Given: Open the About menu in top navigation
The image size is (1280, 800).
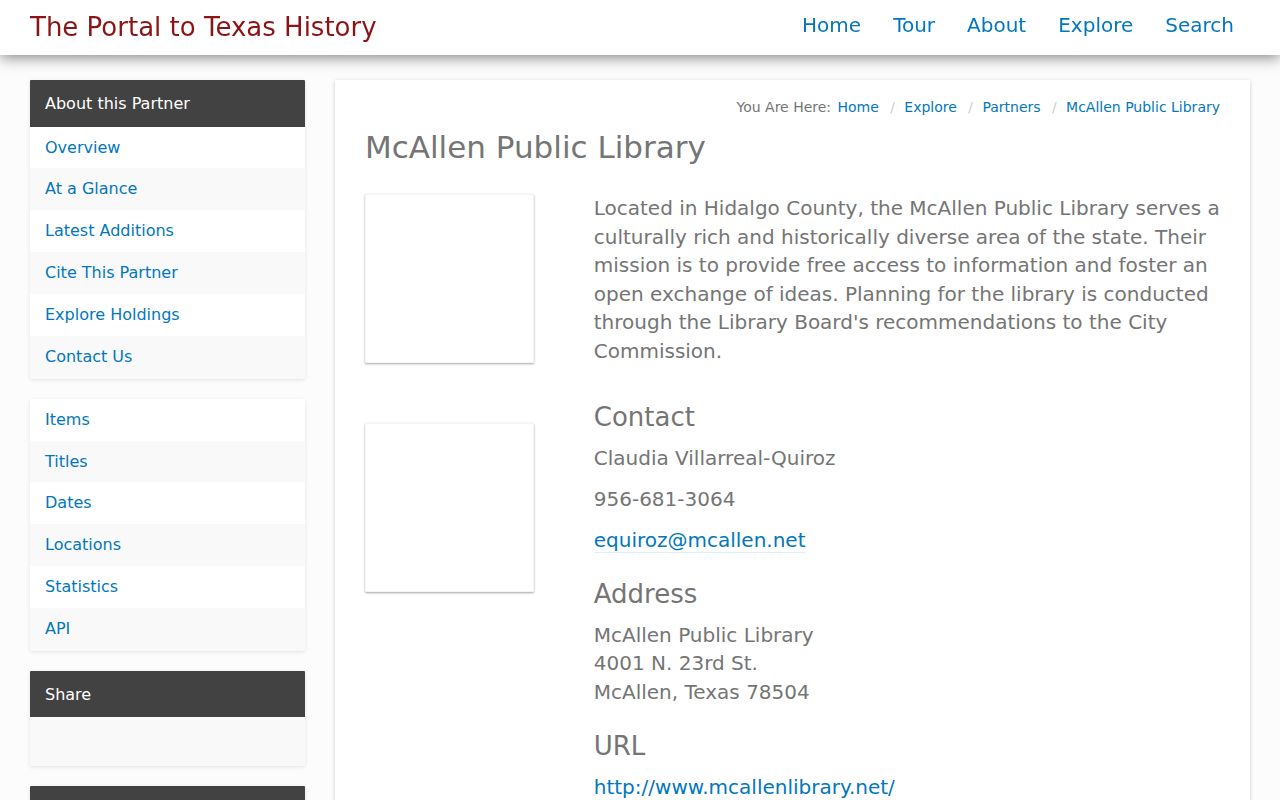Looking at the screenshot, I should (x=996, y=25).
